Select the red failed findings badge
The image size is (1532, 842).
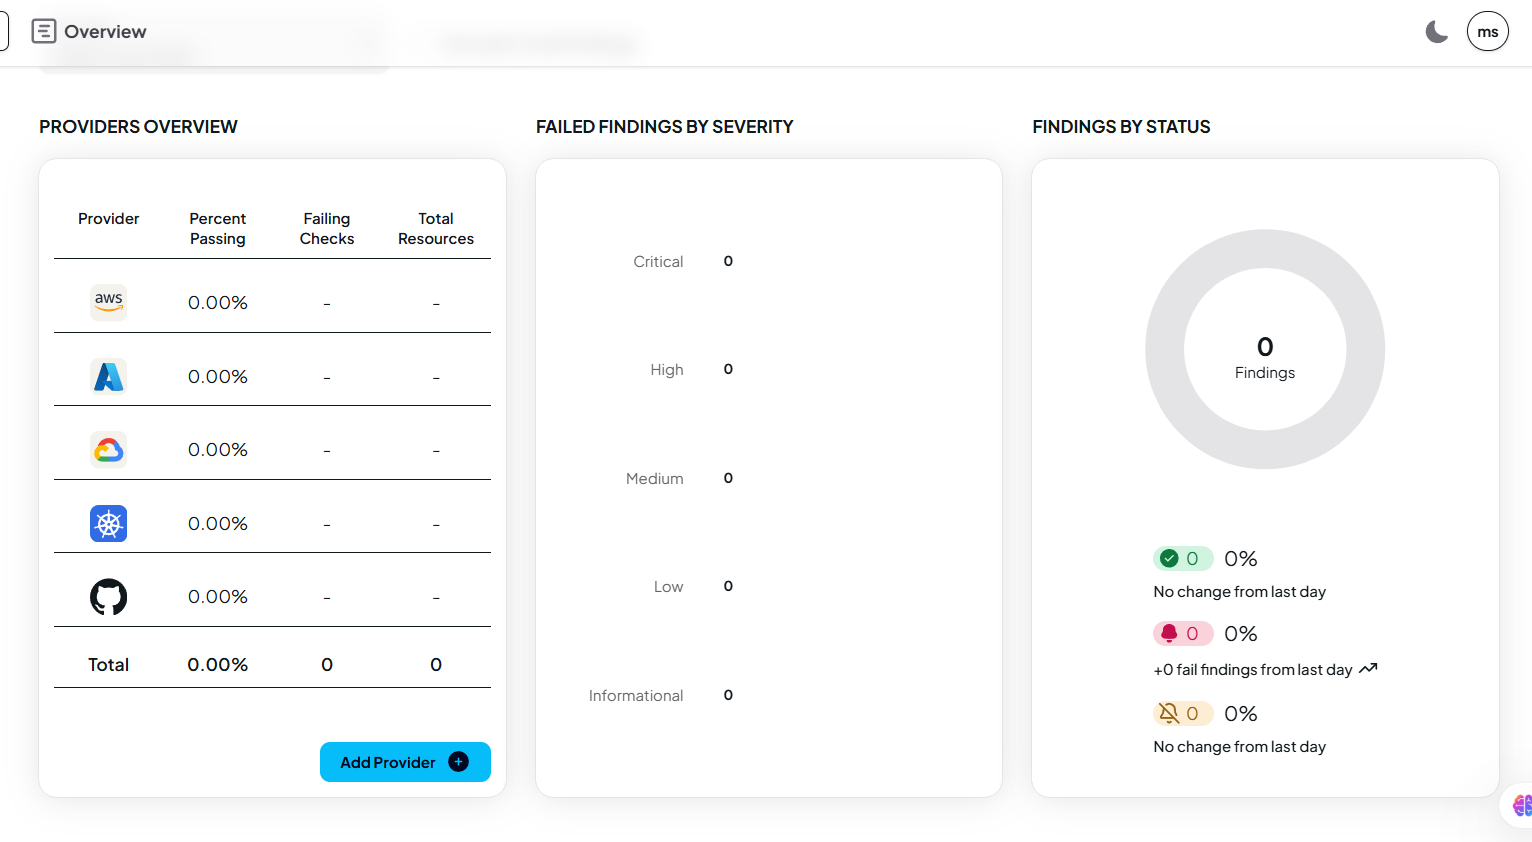1182,634
